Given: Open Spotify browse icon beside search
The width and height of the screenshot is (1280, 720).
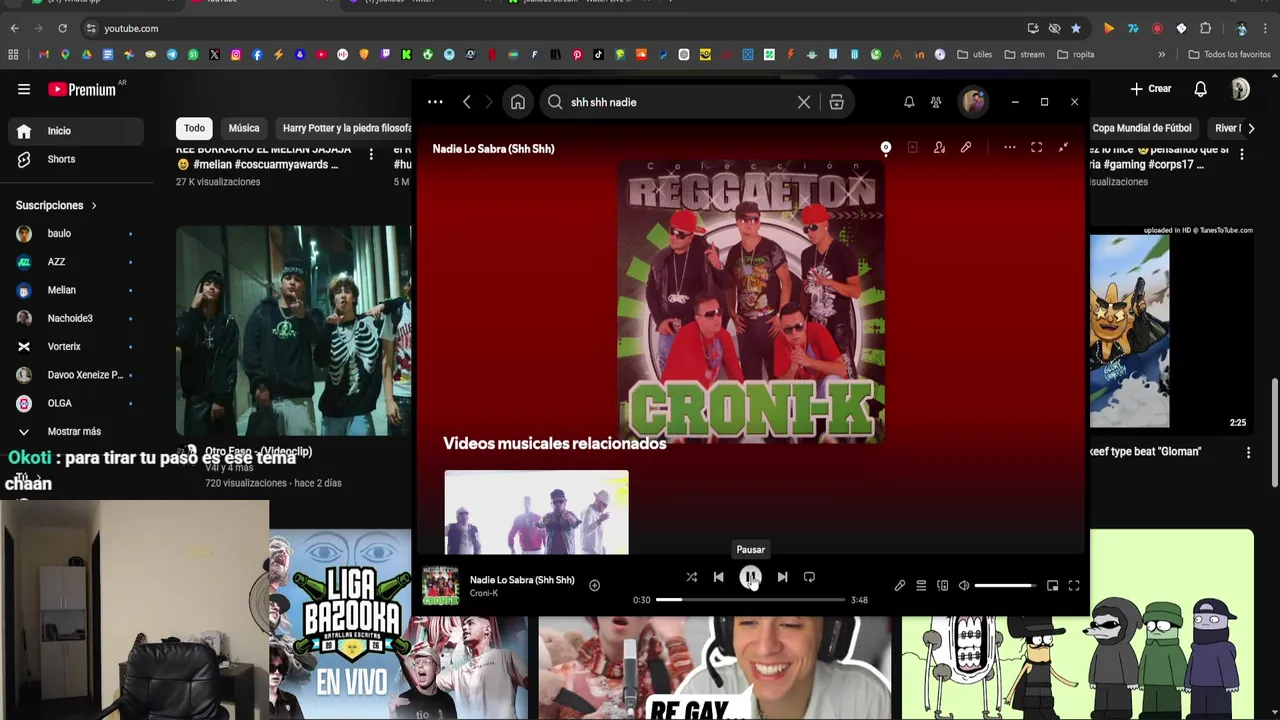Looking at the screenshot, I should pyautogui.click(x=837, y=102).
